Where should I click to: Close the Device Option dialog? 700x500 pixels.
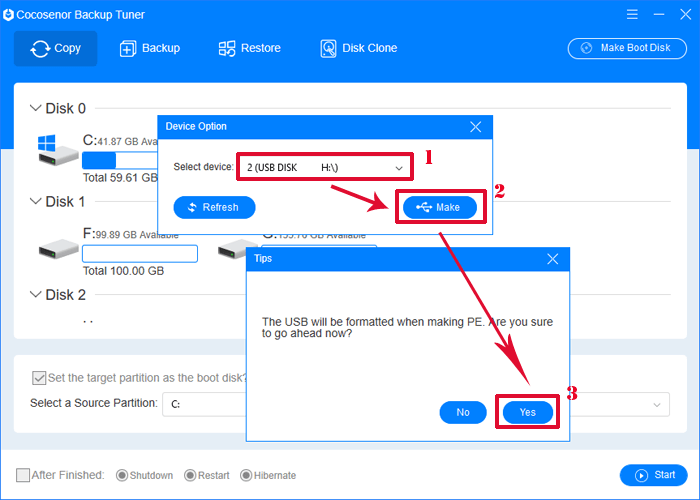pos(475,127)
